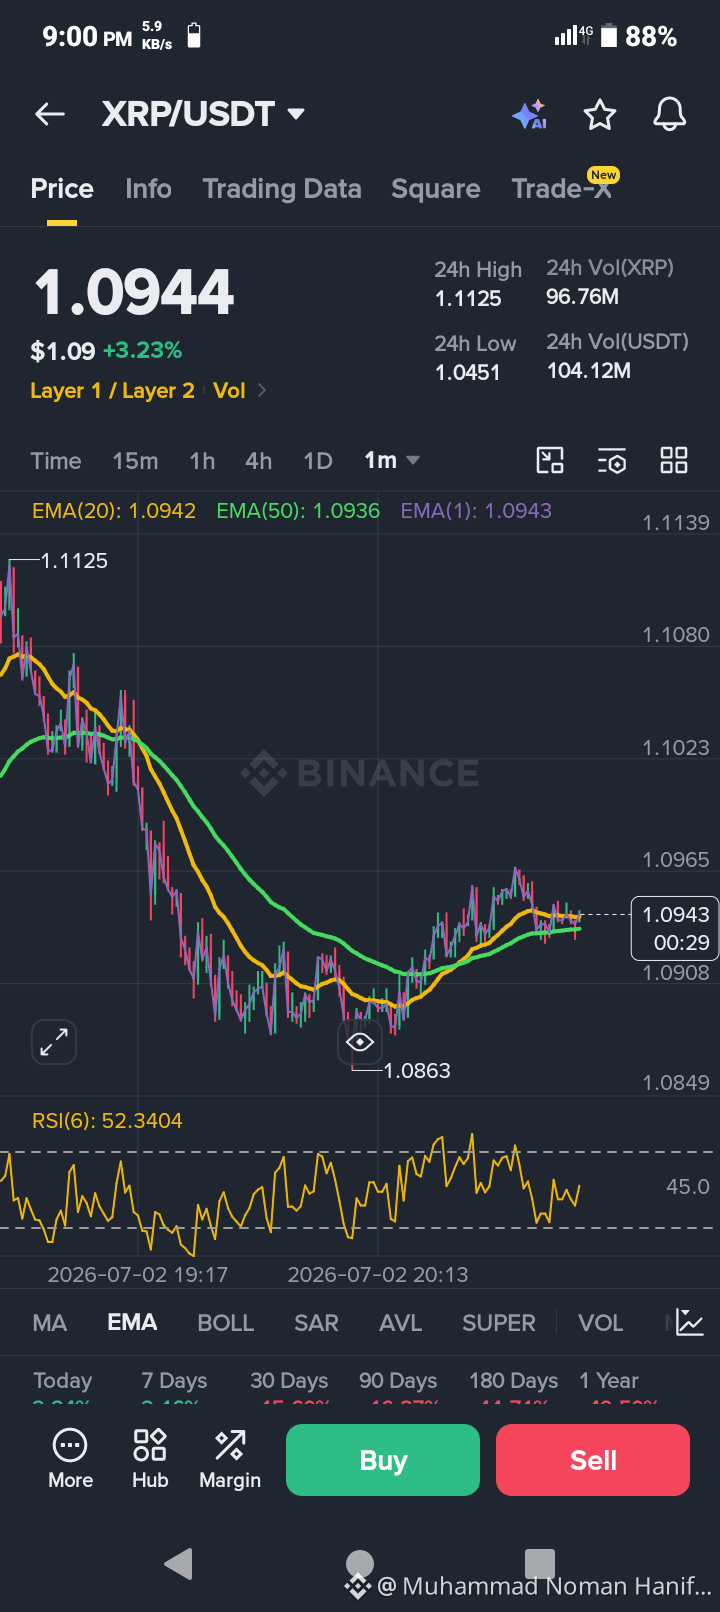Switch to the Info tab
This screenshot has width=720, height=1612.
point(148,189)
